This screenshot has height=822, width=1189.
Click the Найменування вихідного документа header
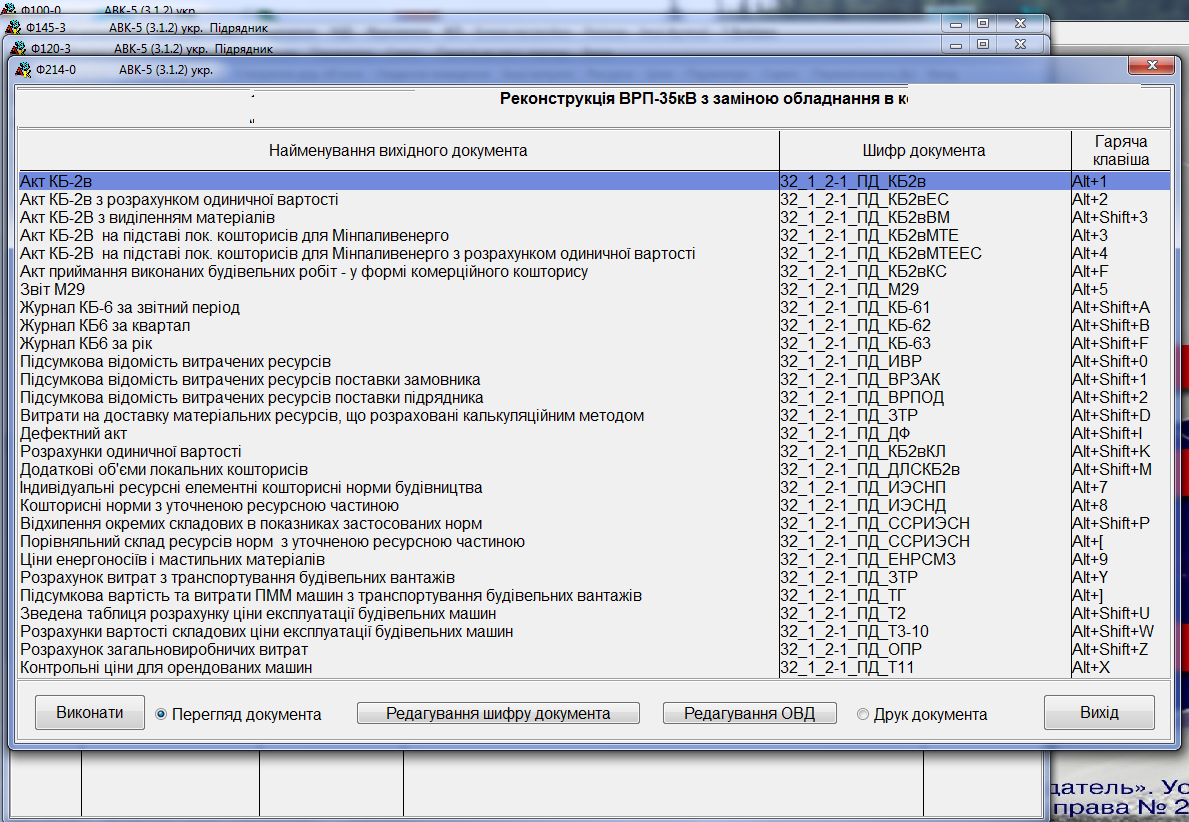397,151
